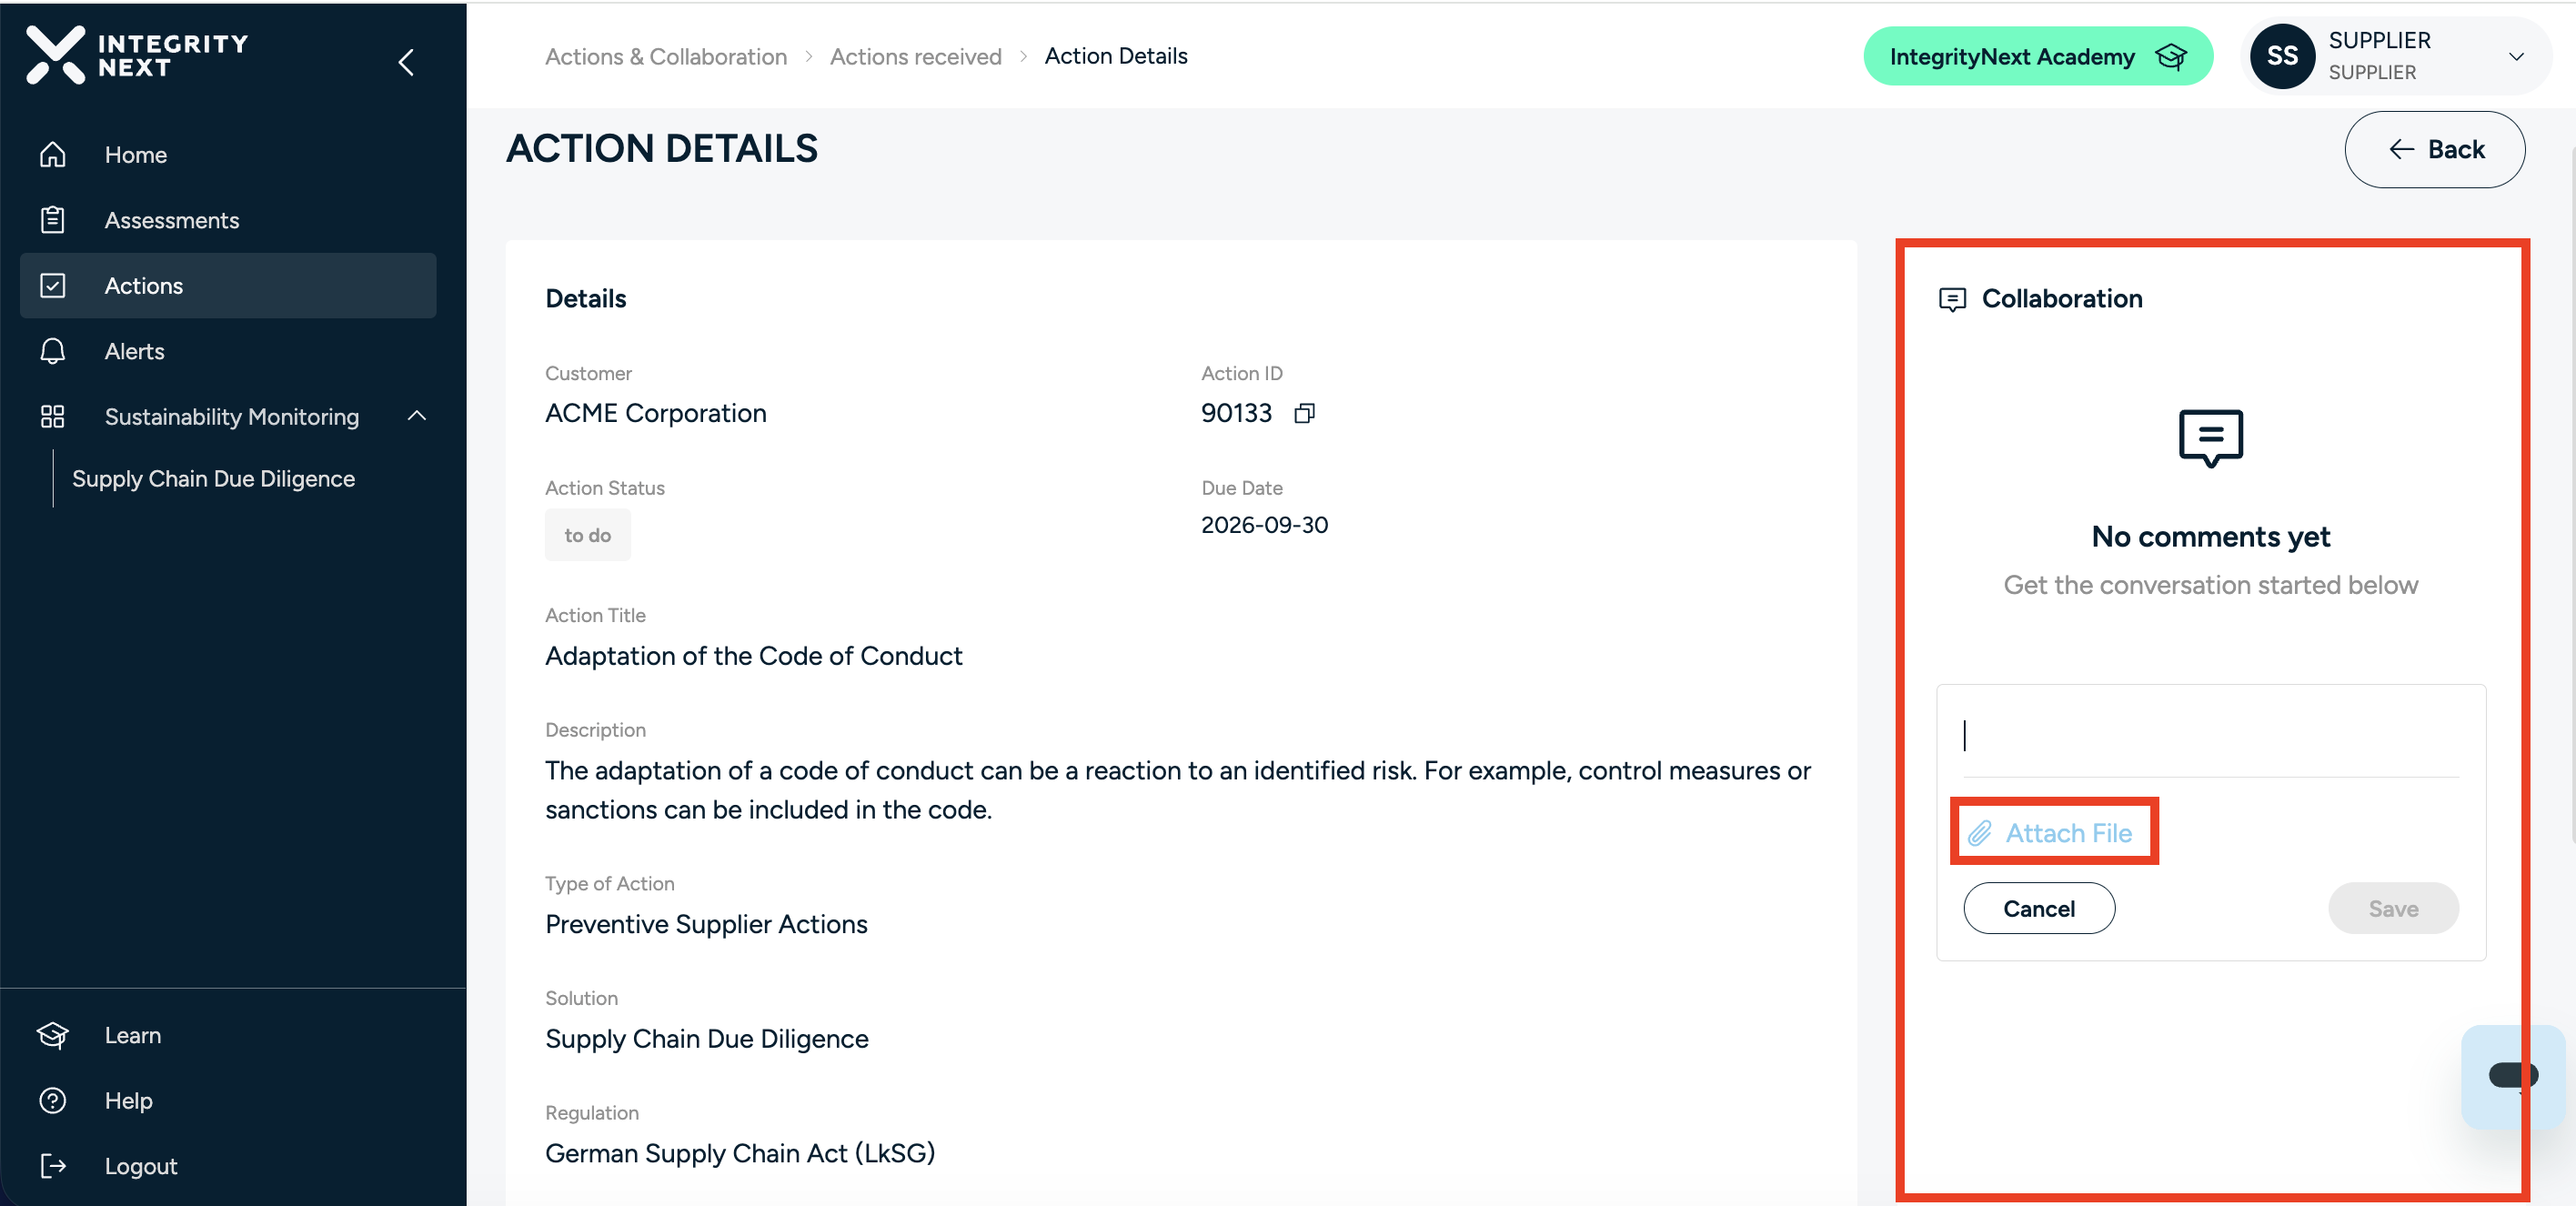Go back with the Back button
Image resolution: width=2576 pixels, height=1206 pixels.
click(2434, 149)
